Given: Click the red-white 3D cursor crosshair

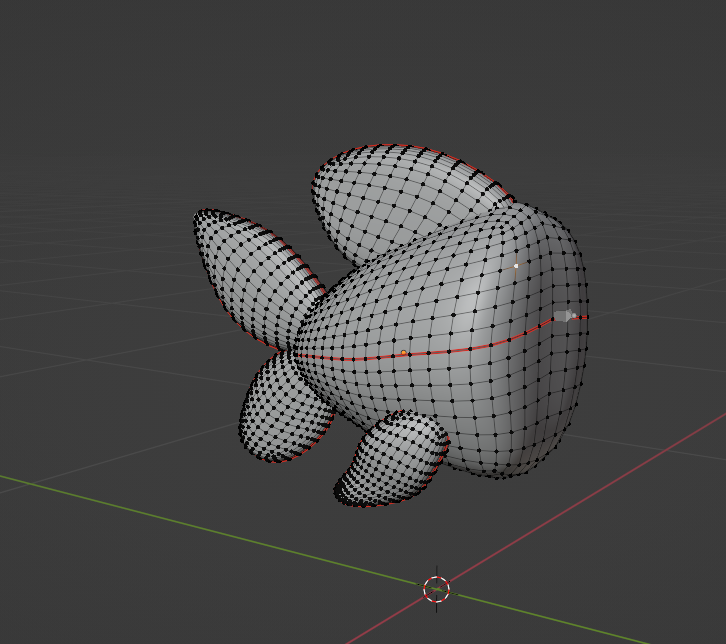Looking at the screenshot, I should pos(436,589).
